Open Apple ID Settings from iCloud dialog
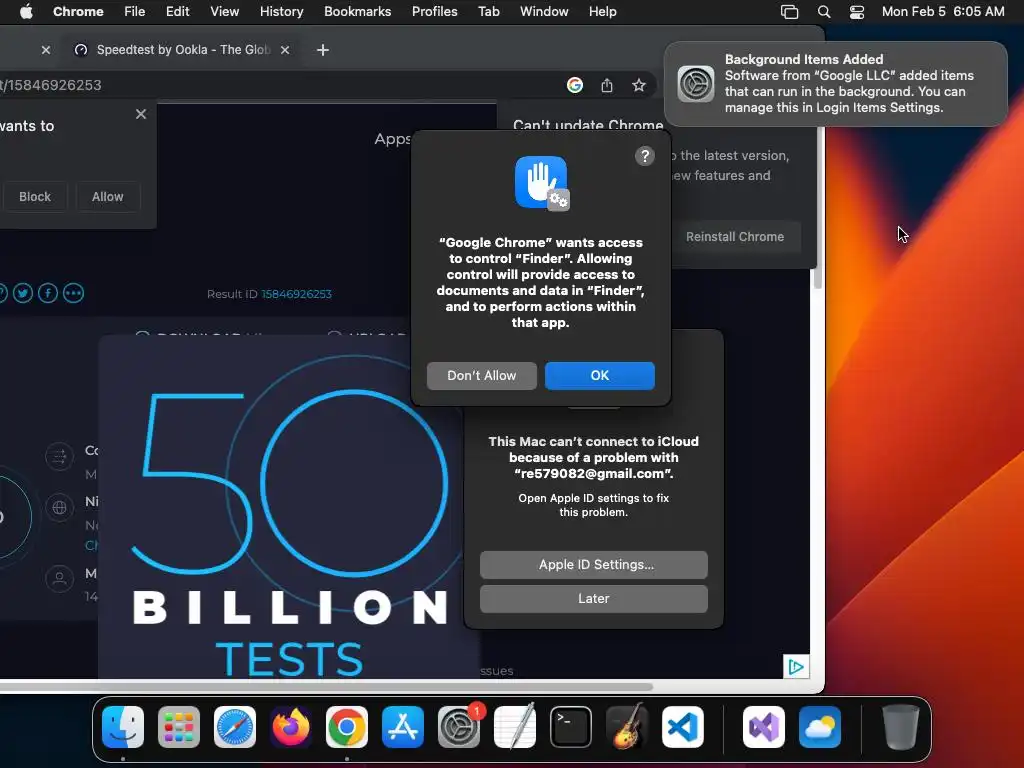This screenshot has width=1024, height=768. (594, 564)
